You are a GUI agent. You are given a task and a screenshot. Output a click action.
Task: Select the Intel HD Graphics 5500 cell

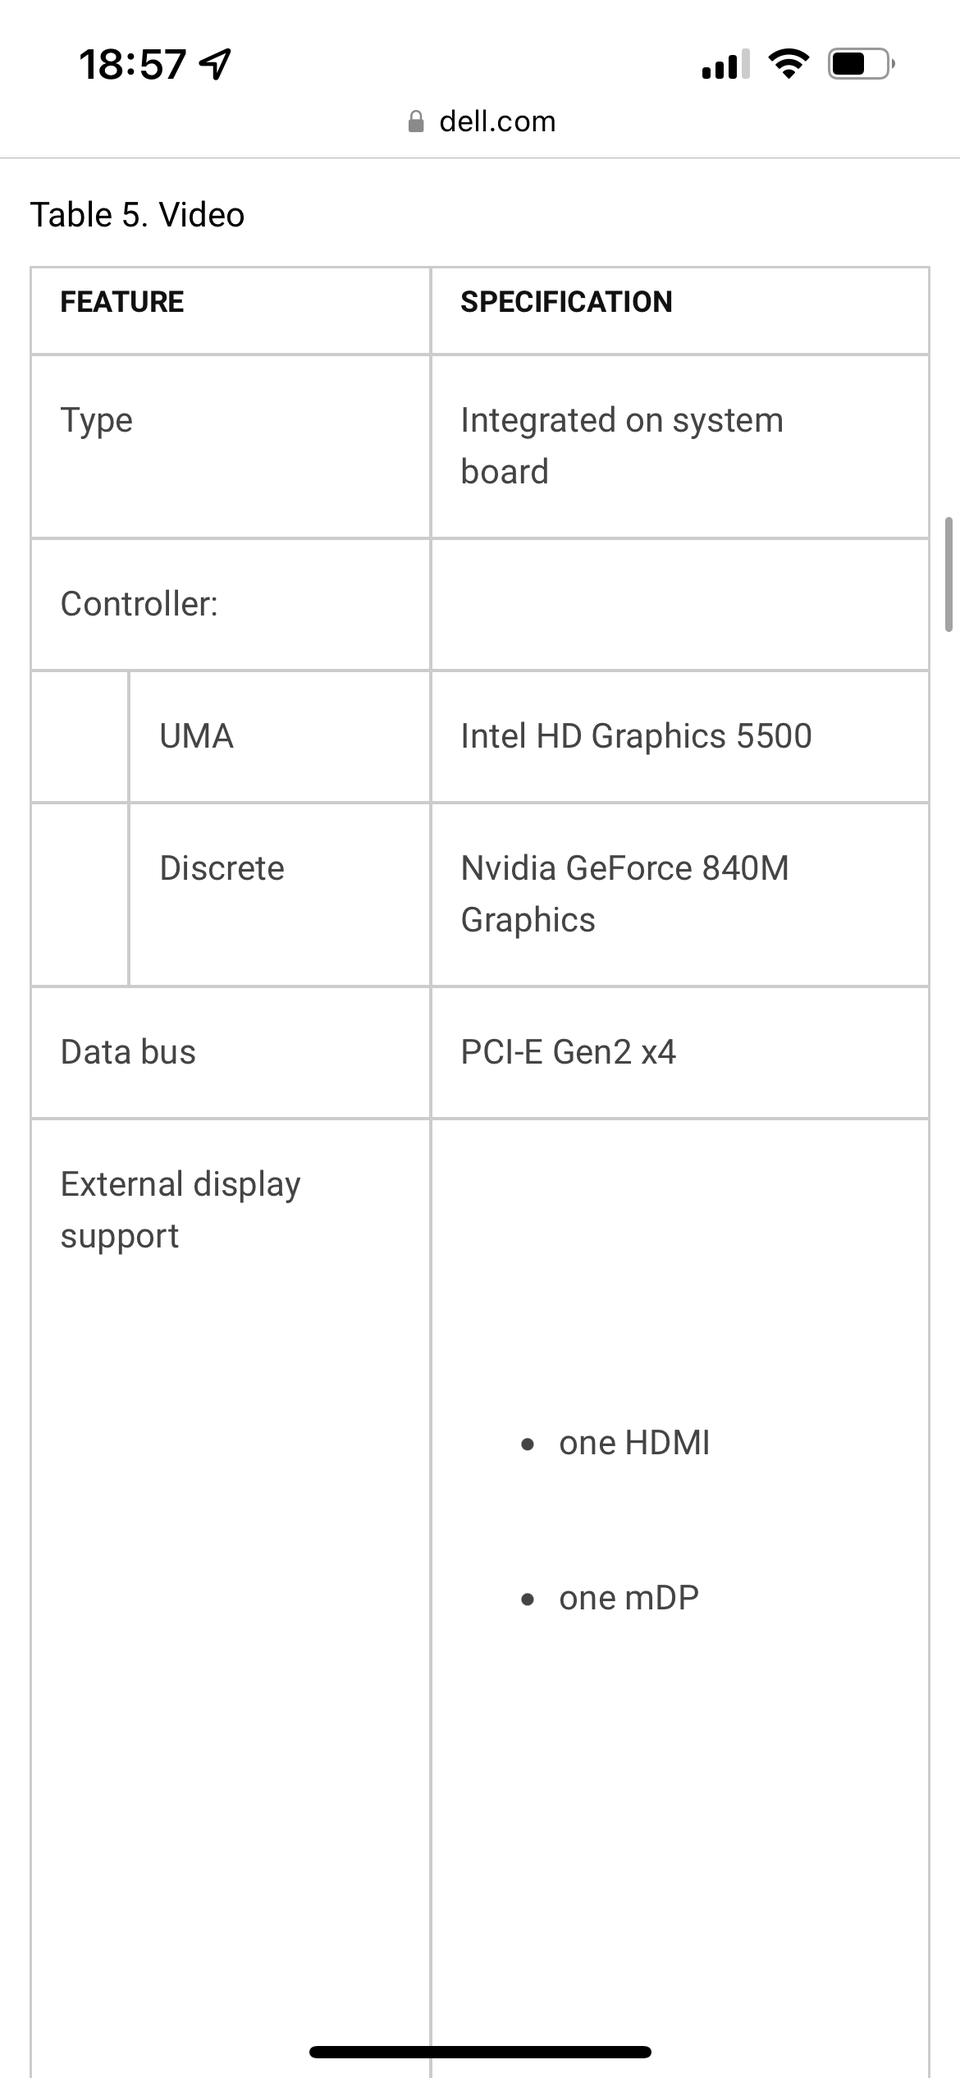click(636, 736)
